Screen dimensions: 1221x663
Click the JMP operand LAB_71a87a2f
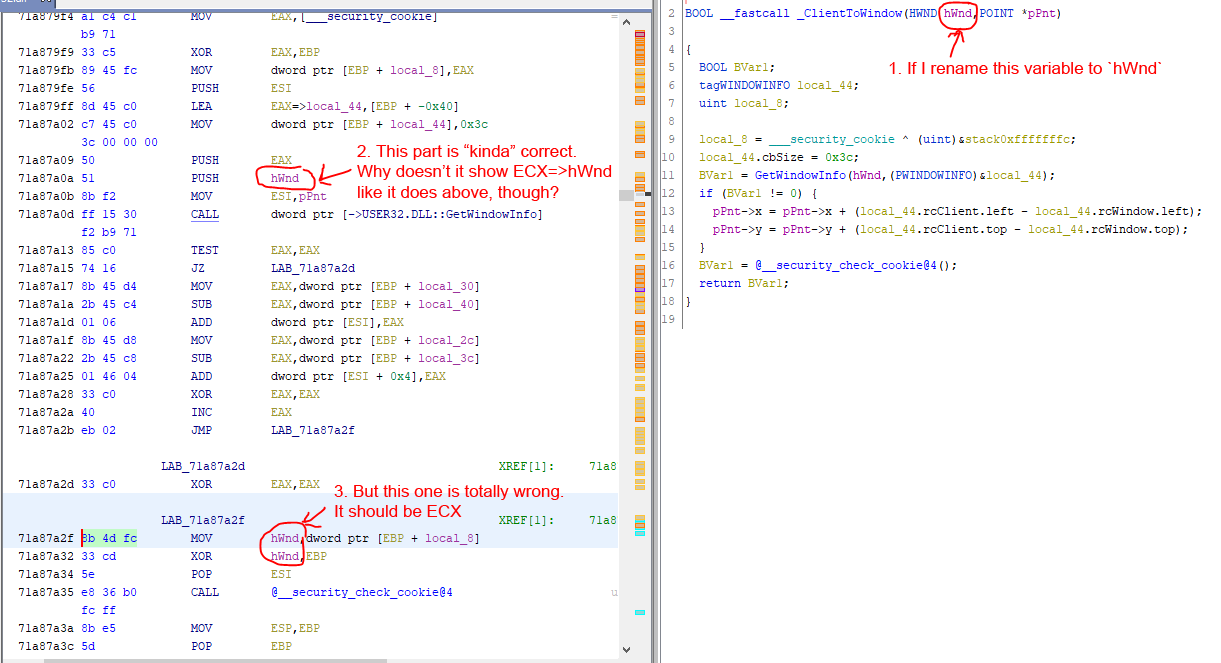[314, 430]
